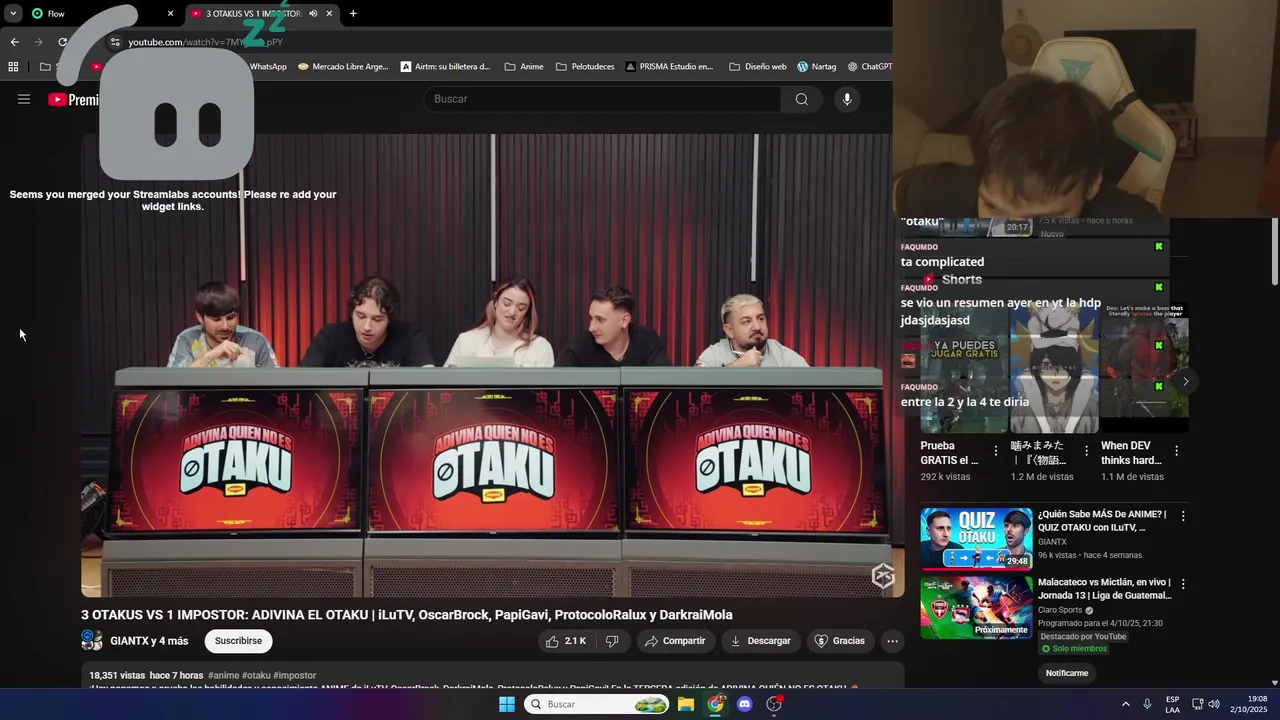1280x720 pixels.
Task: Dislike the video with thumbs-down icon
Action: pyautogui.click(x=612, y=641)
